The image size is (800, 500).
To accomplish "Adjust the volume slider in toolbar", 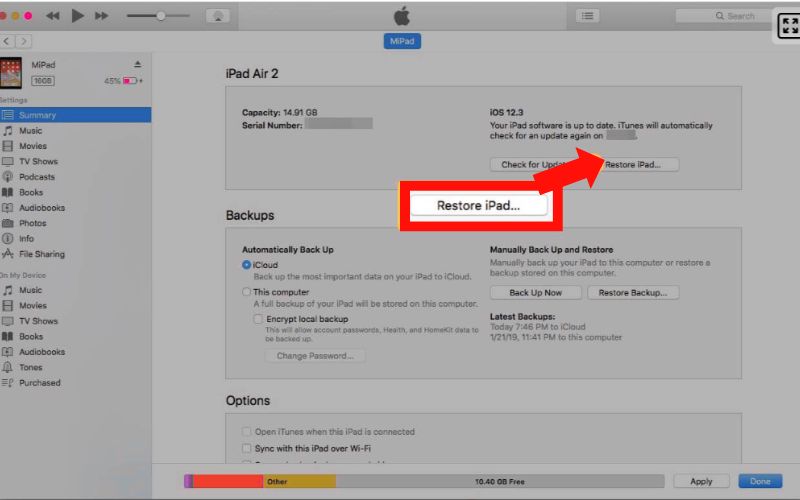I will (x=160, y=16).
